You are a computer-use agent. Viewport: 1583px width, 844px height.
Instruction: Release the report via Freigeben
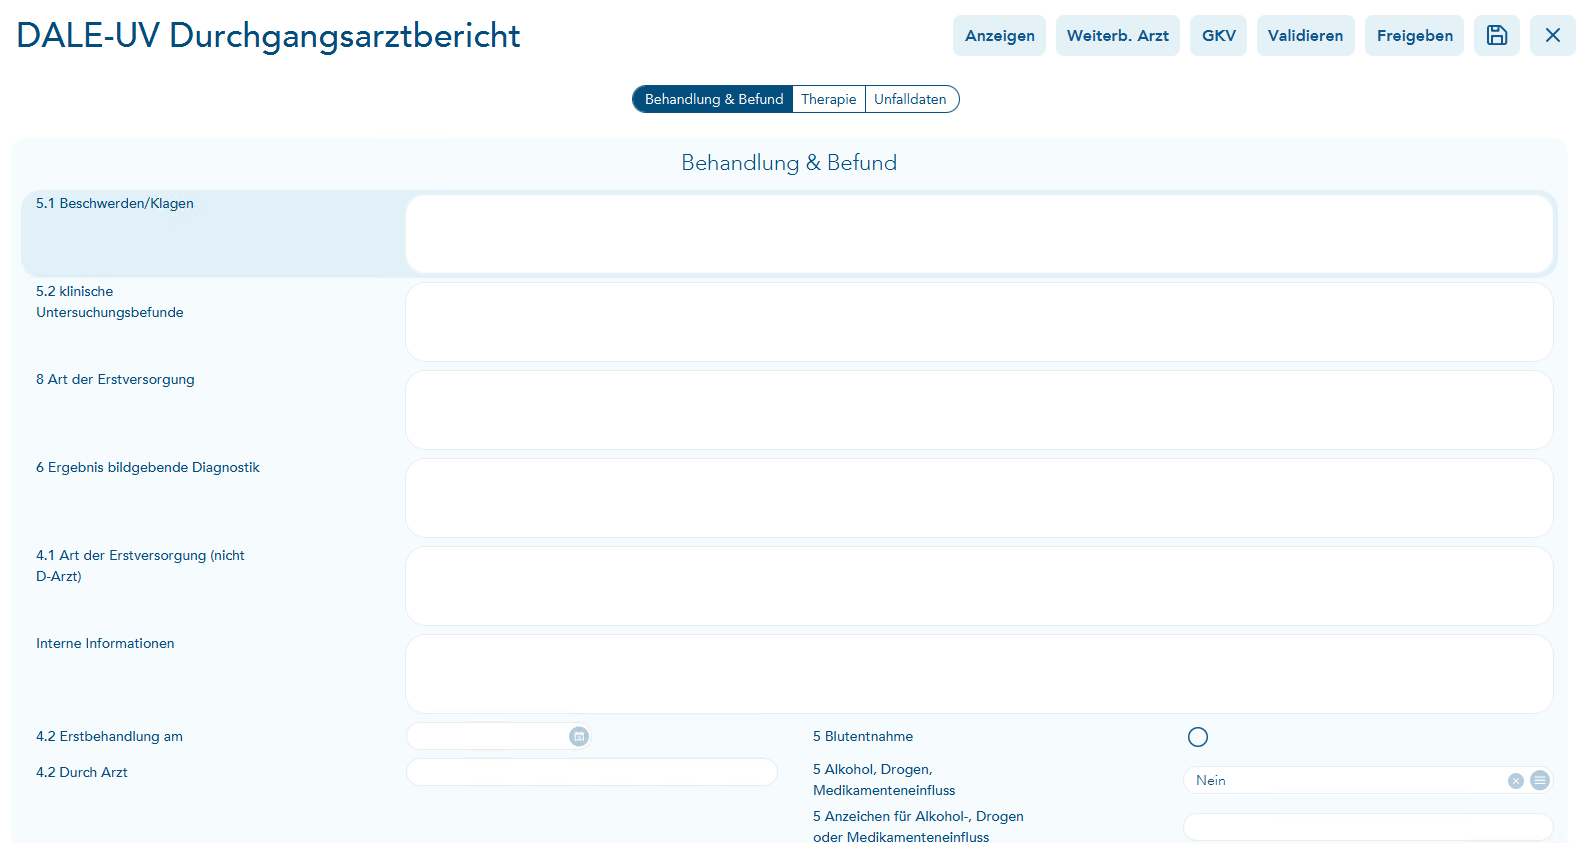pyautogui.click(x=1414, y=35)
